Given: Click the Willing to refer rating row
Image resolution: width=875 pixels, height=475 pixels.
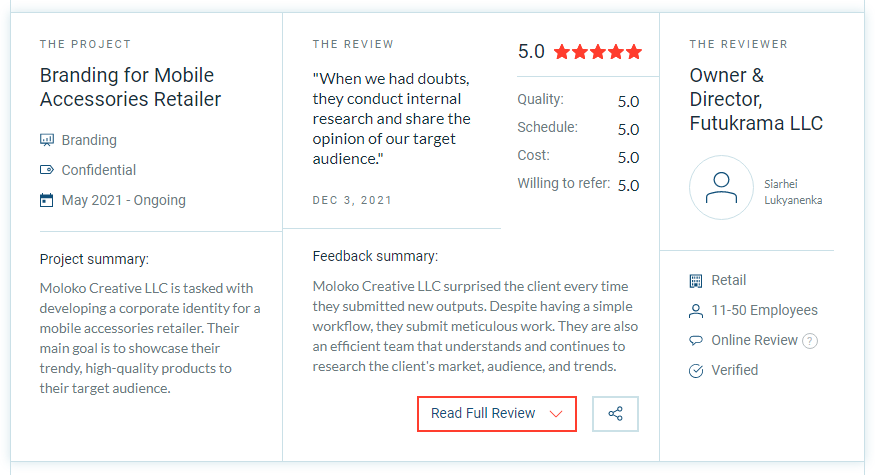Looking at the screenshot, I should 578,185.
